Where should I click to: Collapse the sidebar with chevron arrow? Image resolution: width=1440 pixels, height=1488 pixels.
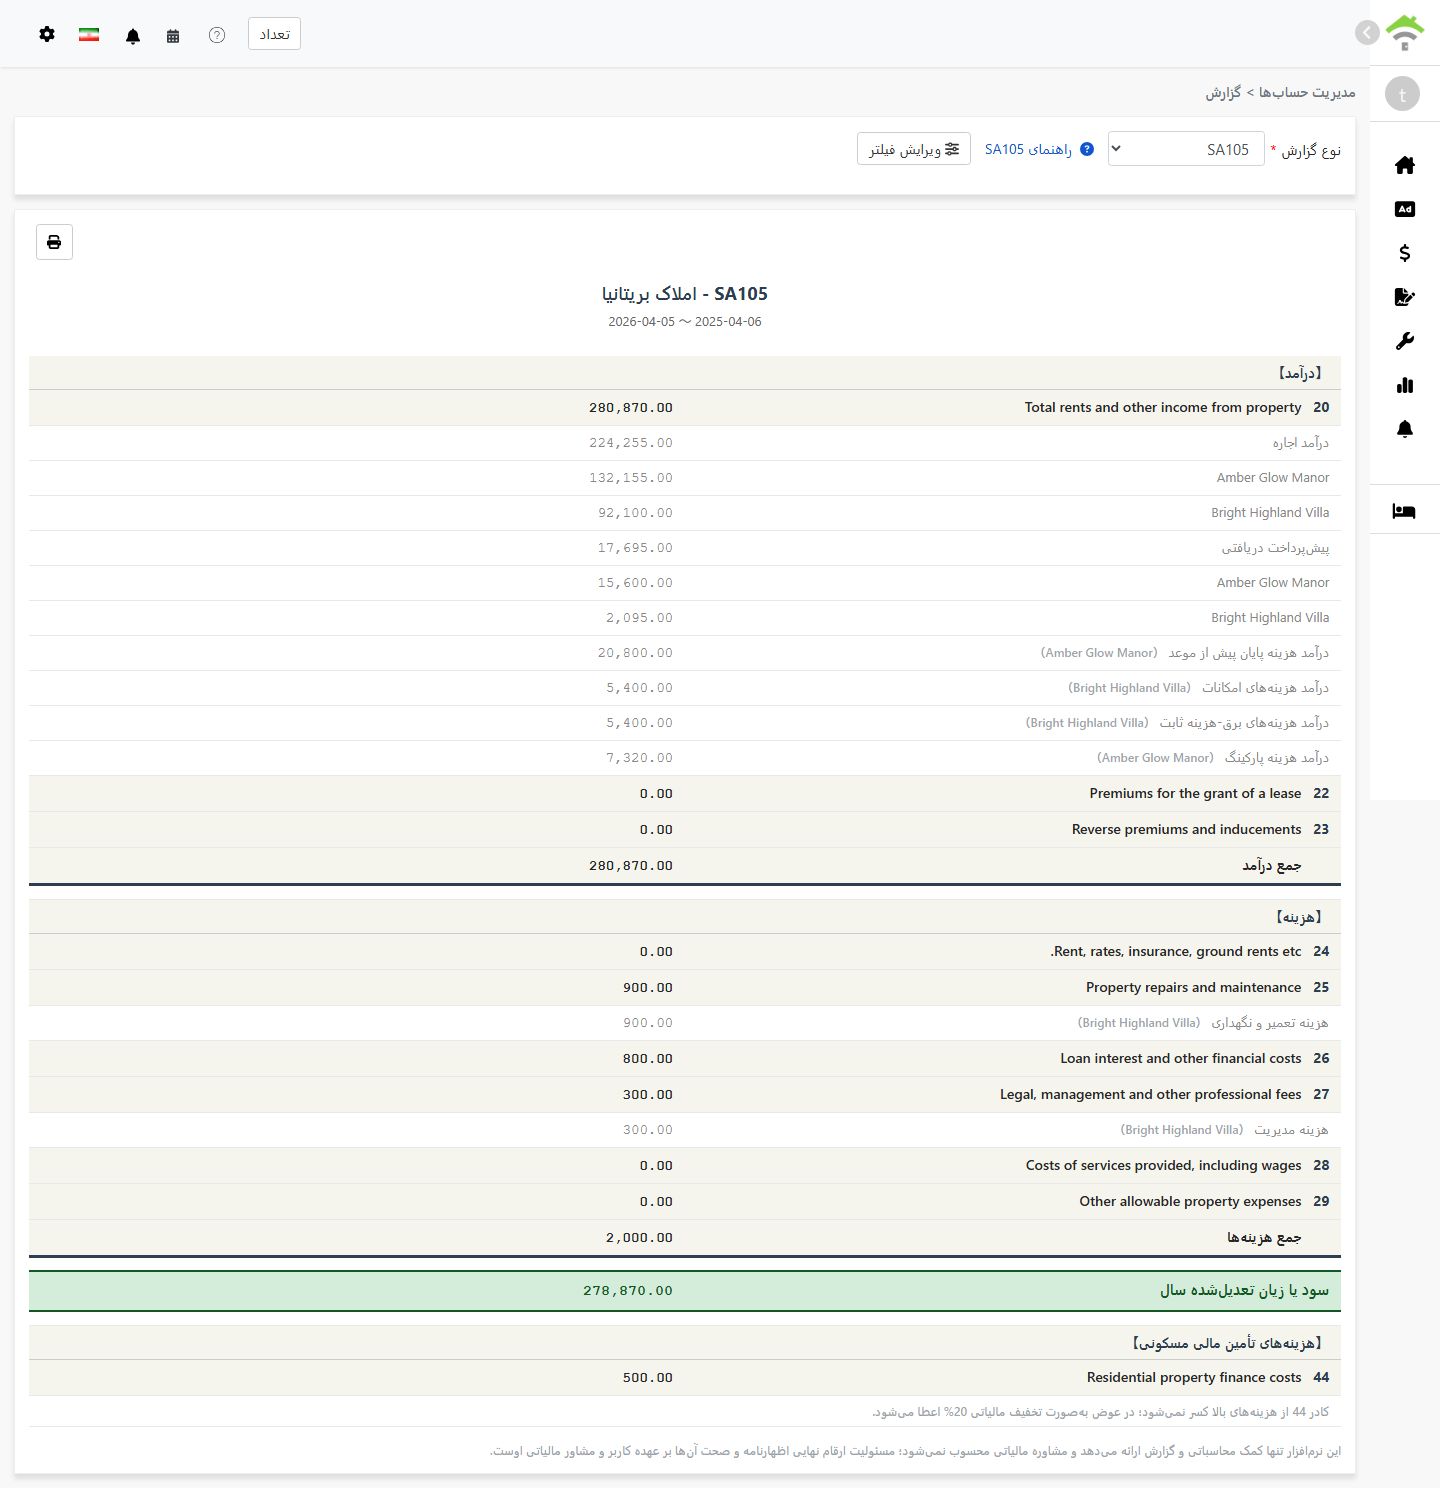click(1367, 33)
